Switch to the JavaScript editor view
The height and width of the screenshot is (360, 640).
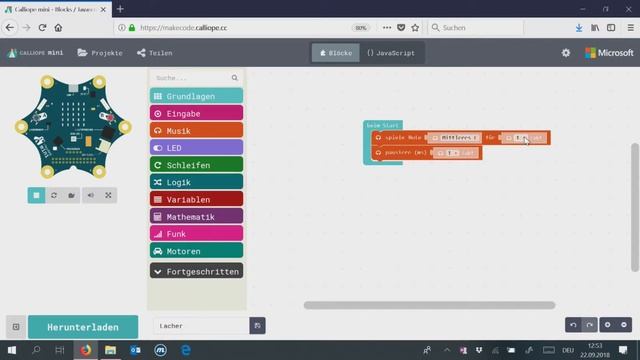pyautogui.click(x=391, y=53)
